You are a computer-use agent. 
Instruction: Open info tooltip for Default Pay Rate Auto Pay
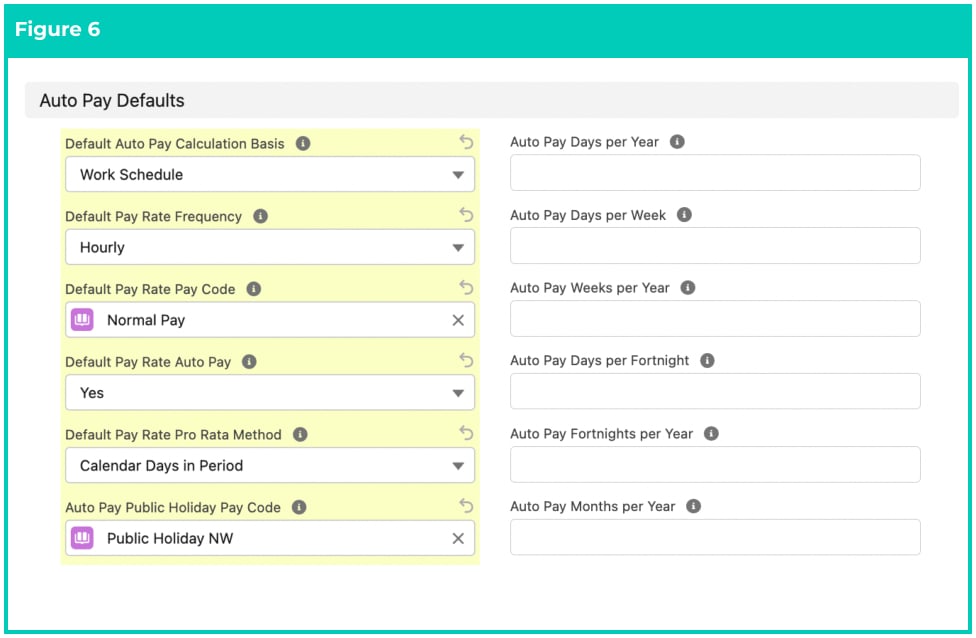click(249, 362)
